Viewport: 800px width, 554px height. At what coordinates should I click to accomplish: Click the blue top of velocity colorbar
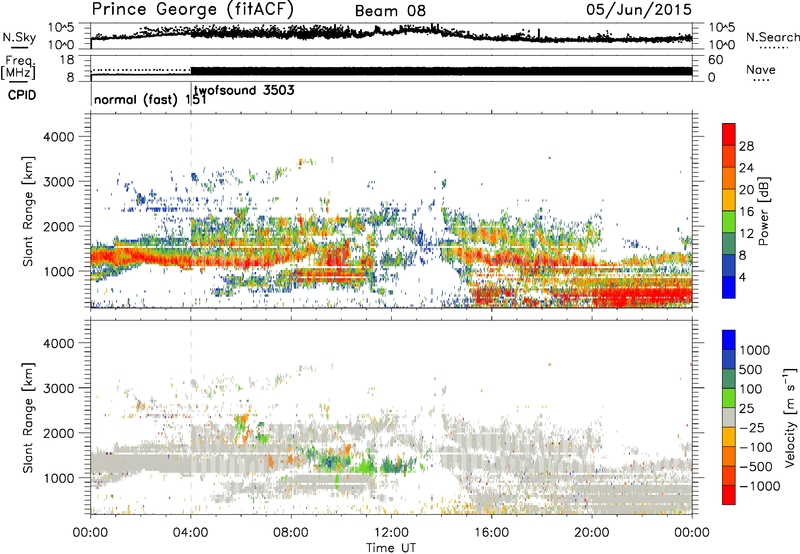(x=729, y=340)
